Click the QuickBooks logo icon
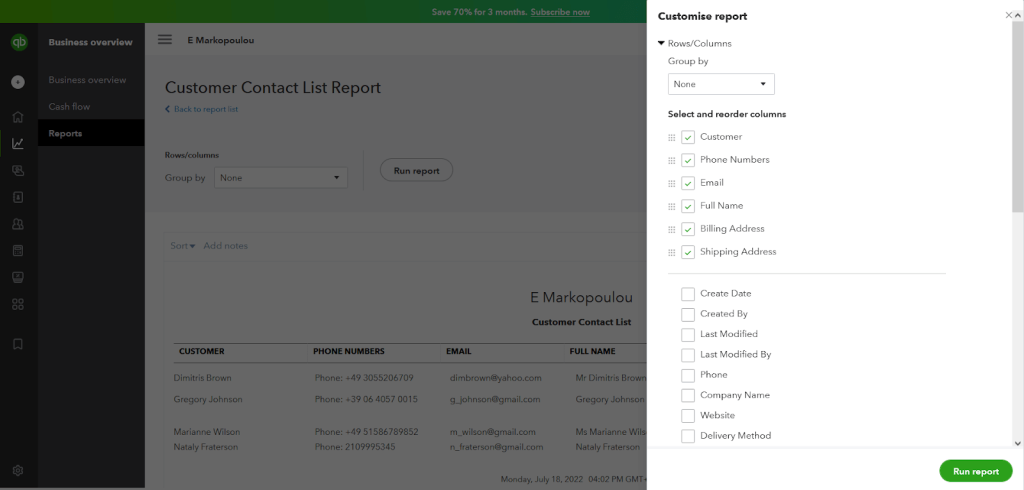Viewport: 1024px width, 490px height. tap(18, 42)
